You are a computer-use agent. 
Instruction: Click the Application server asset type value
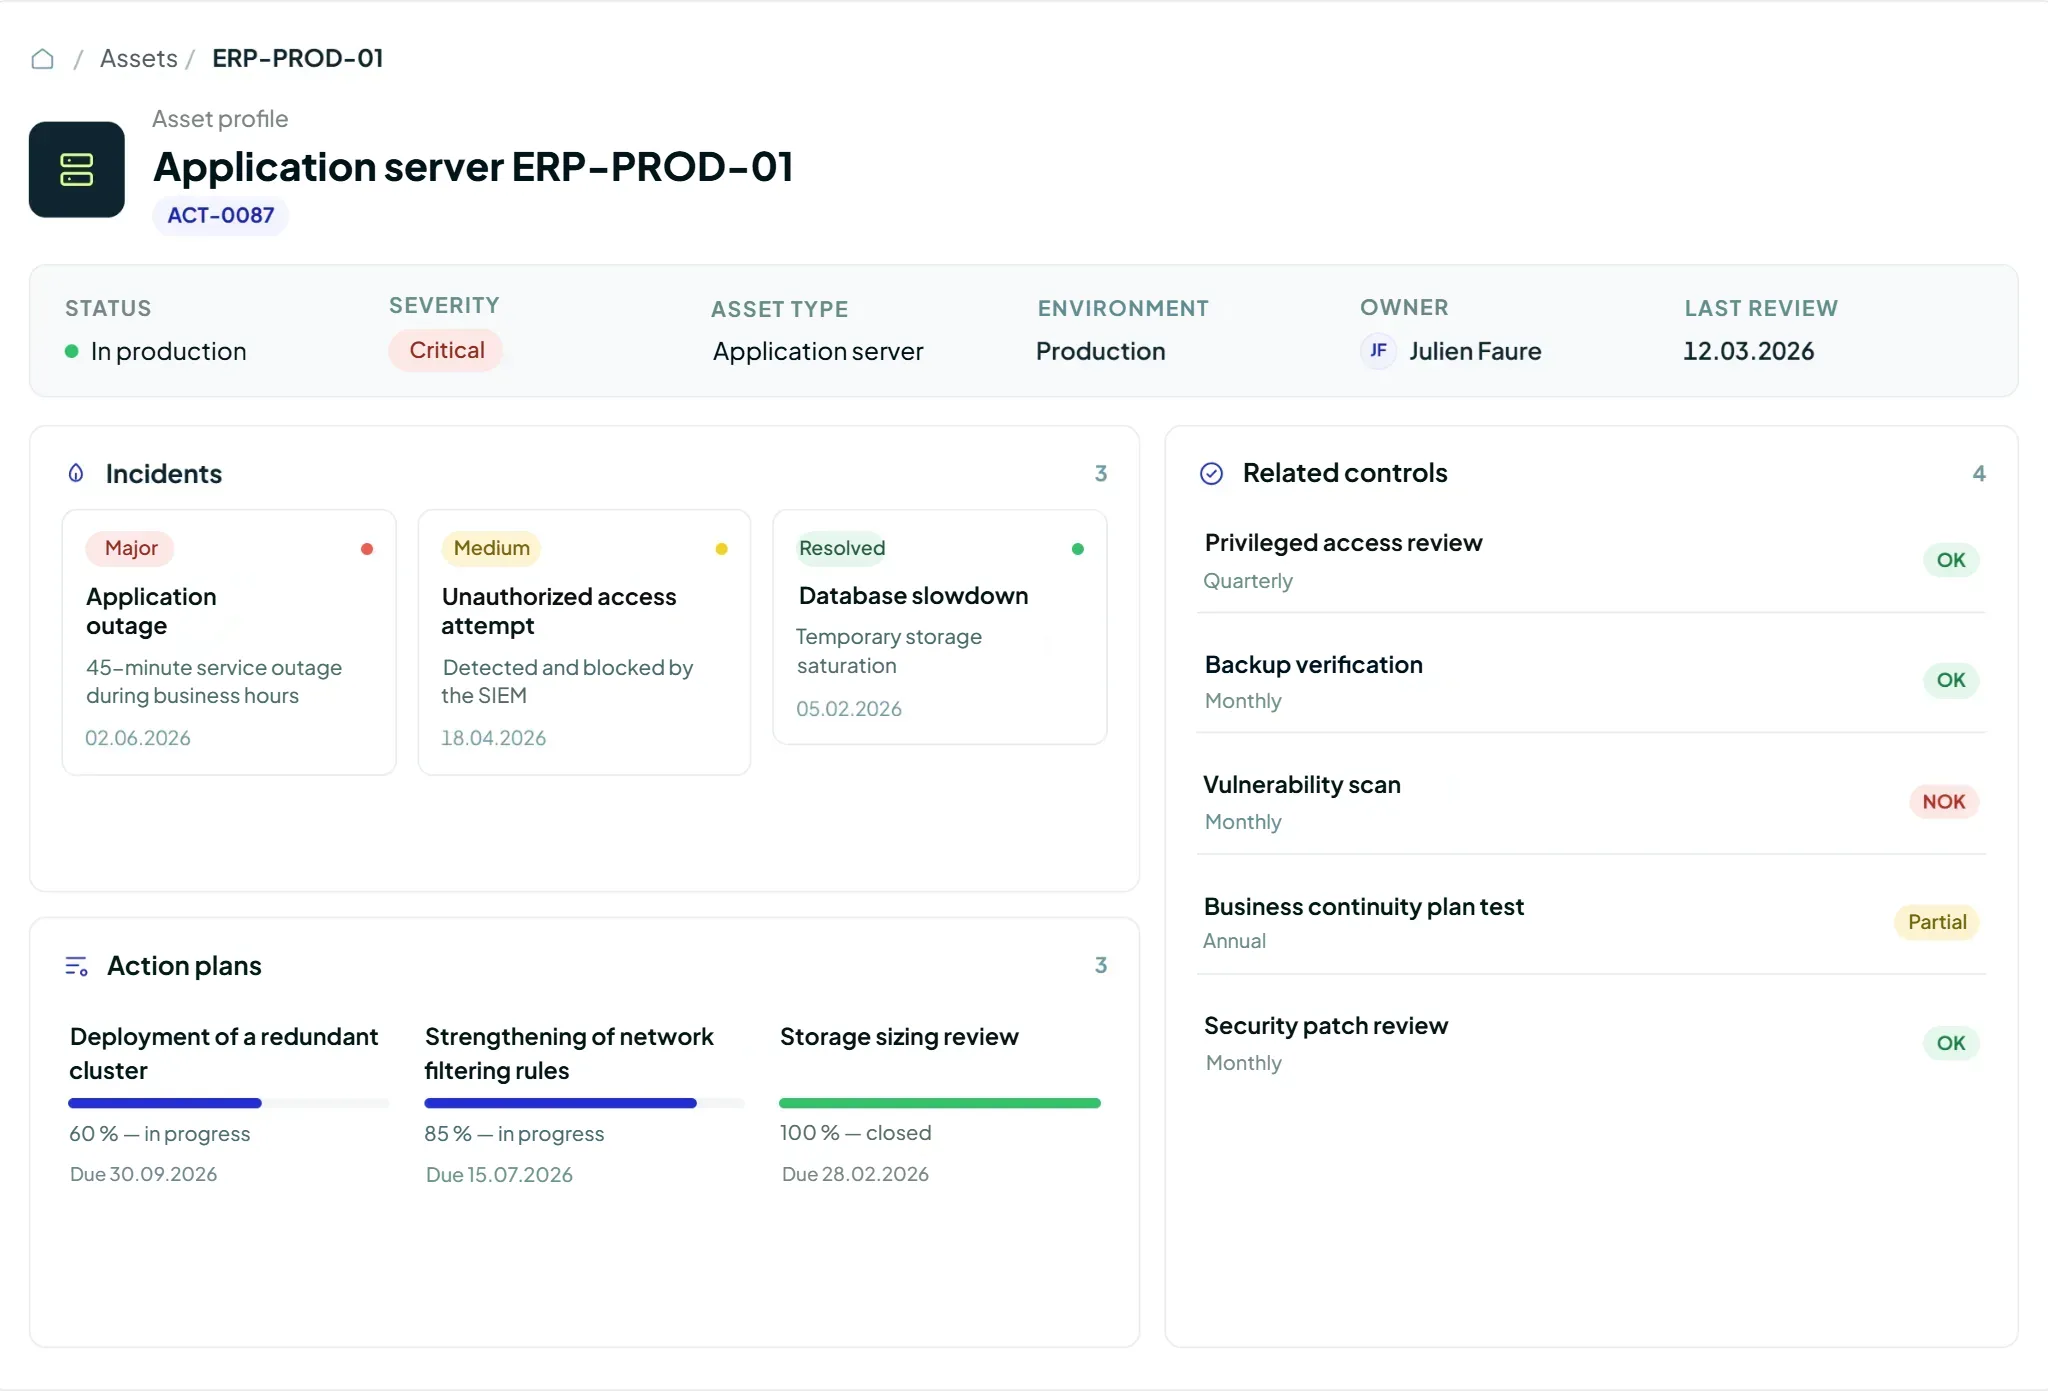[817, 351]
